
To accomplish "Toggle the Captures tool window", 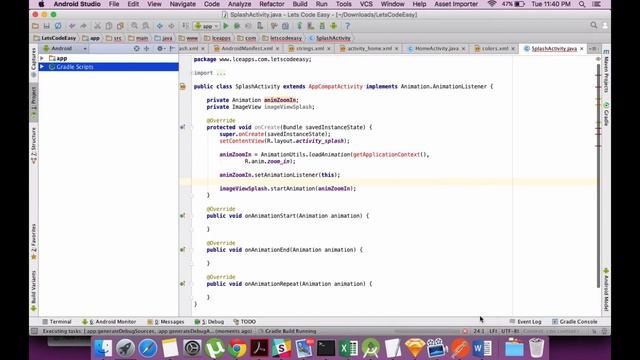I will (x=34, y=62).
